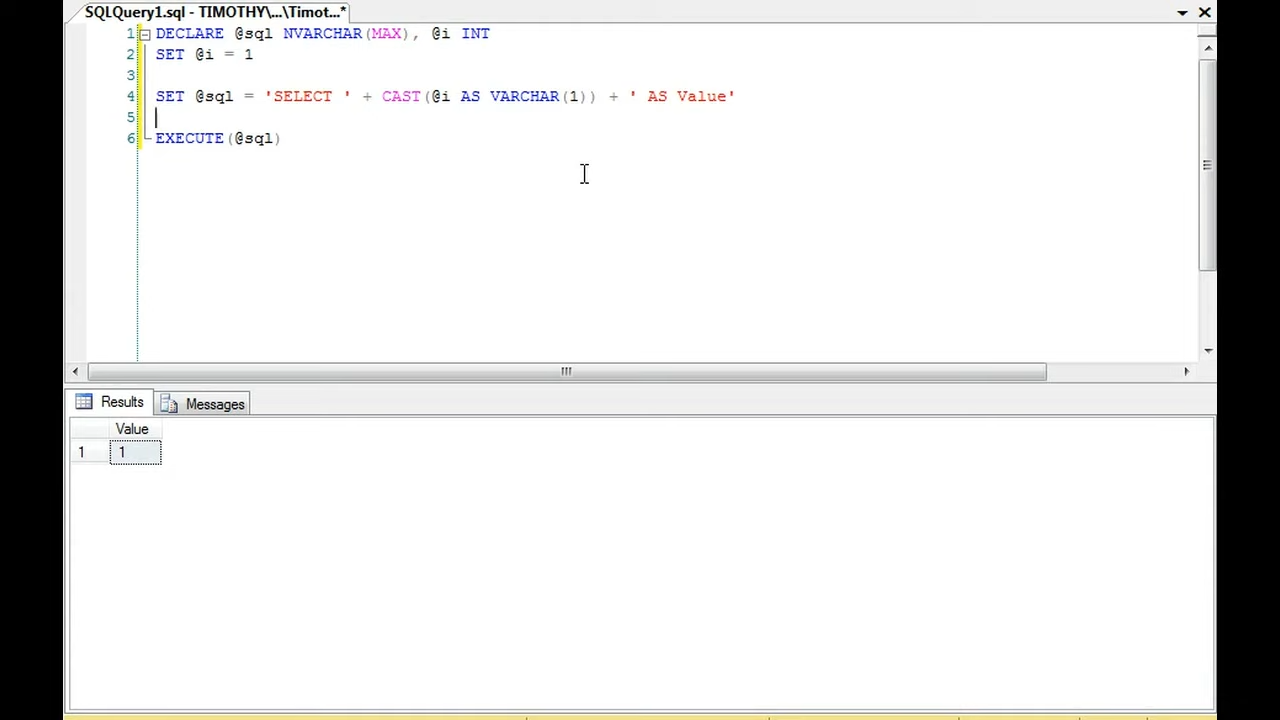The width and height of the screenshot is (1280, 720).
Task: Click the editor's horizontal scrollbar thumb
Action: (x=566, y=371)
